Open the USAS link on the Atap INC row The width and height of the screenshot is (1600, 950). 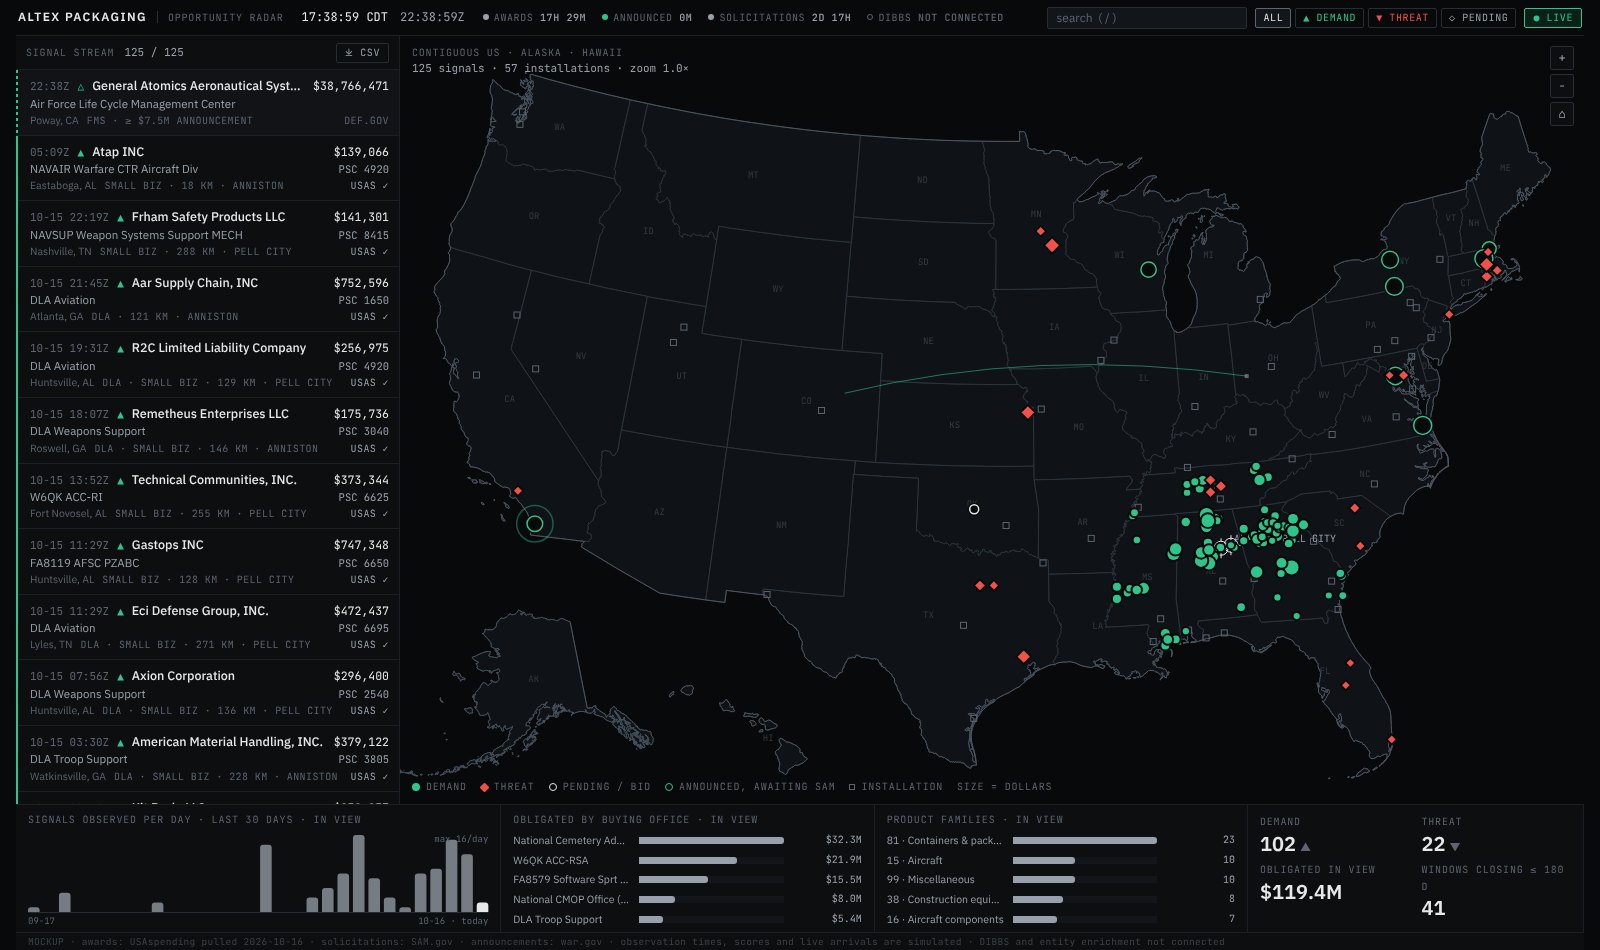[x=369, y=186]
